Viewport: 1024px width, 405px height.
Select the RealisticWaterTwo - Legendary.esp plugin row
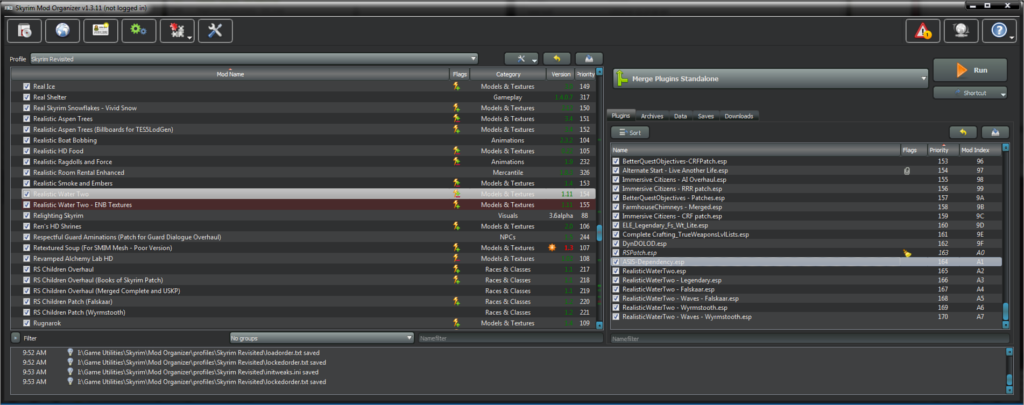[806, 280]
